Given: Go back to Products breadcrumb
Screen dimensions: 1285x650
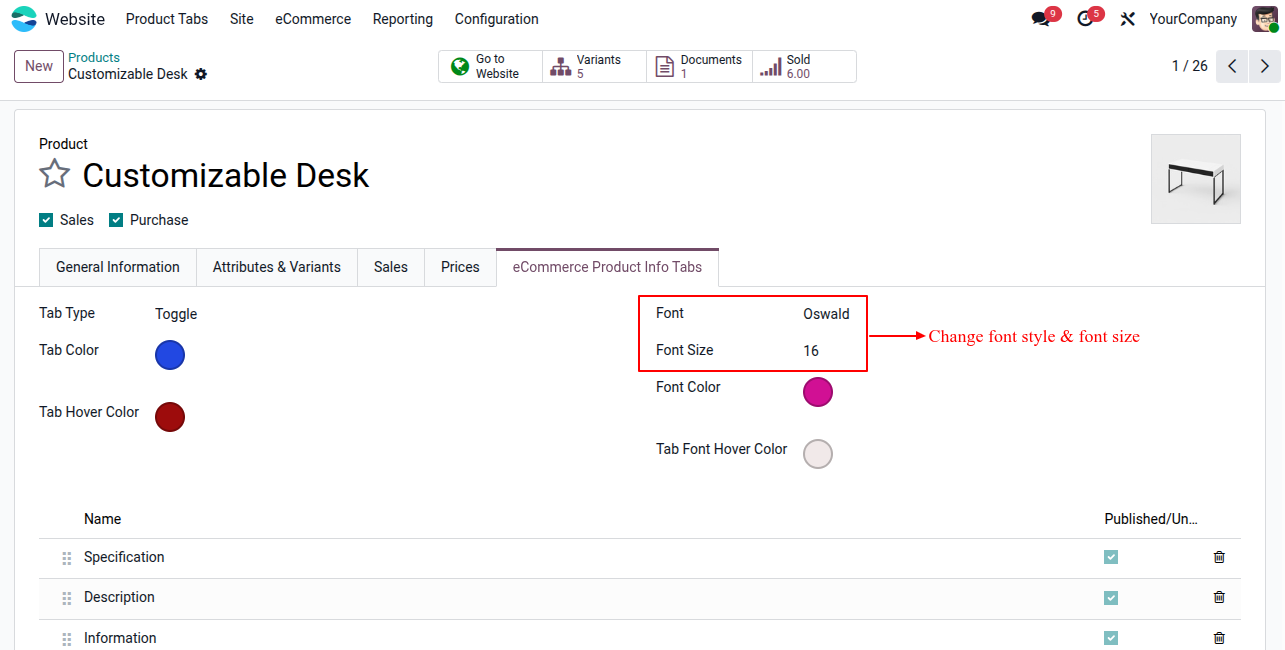Looking at the screenshot, I should 94,58.
